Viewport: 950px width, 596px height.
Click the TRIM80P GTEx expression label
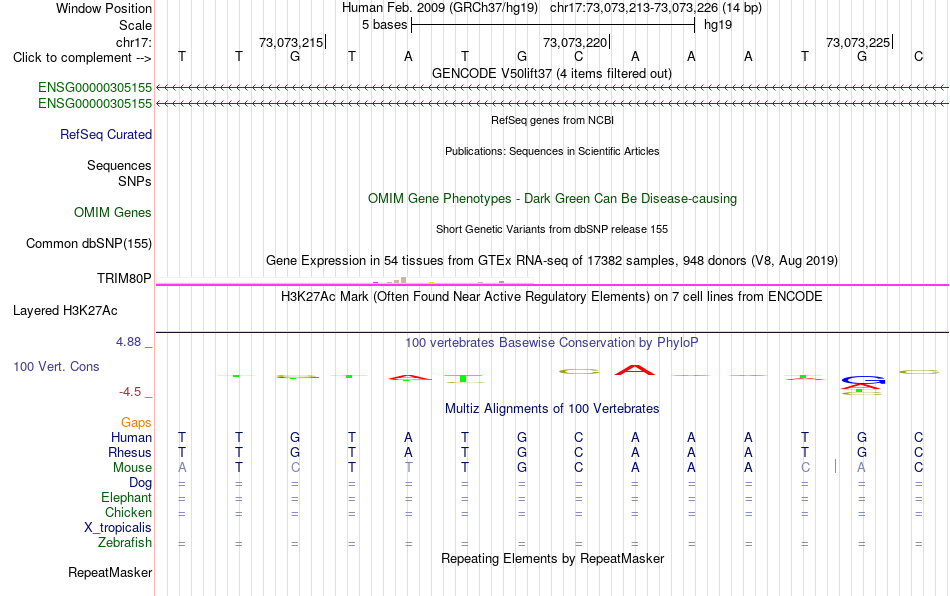(124, 279)
